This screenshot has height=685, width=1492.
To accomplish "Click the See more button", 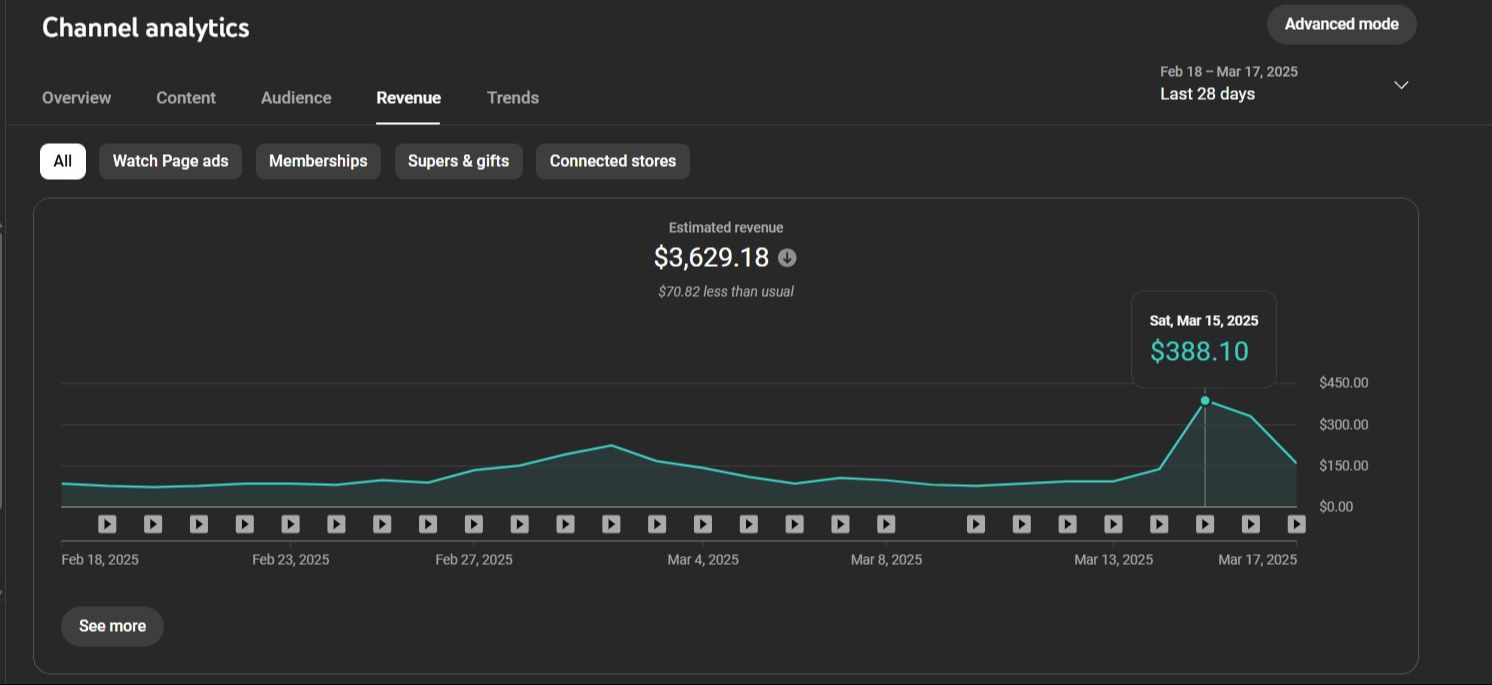I will click(112, 626).
